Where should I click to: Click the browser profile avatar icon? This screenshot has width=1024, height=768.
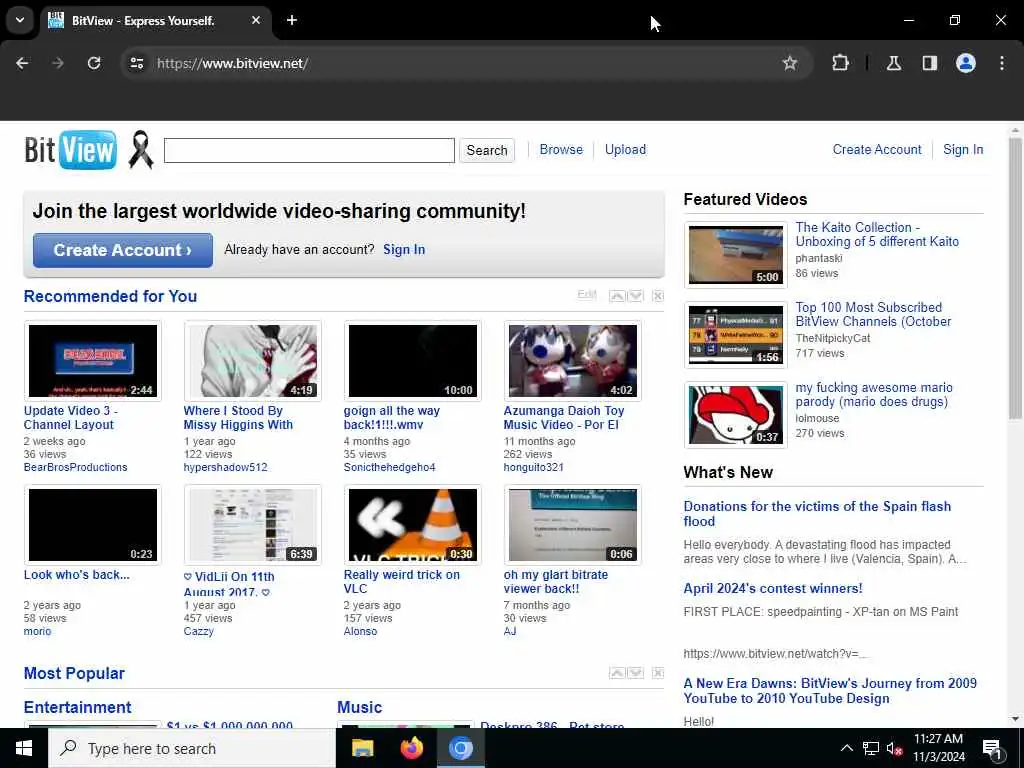click(x=966, y=63)
